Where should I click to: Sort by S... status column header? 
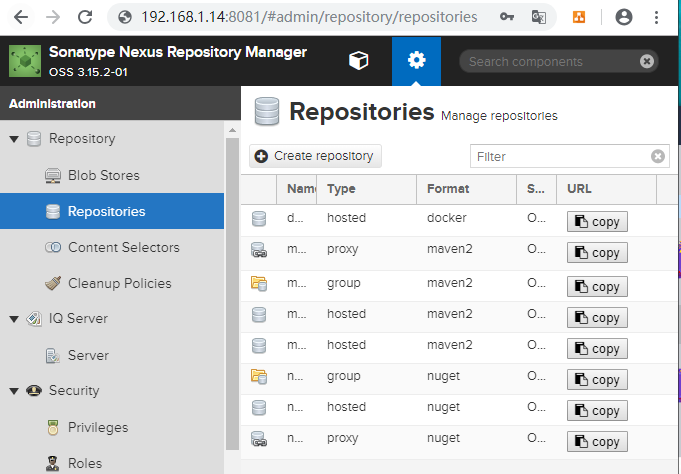[536, 189]
